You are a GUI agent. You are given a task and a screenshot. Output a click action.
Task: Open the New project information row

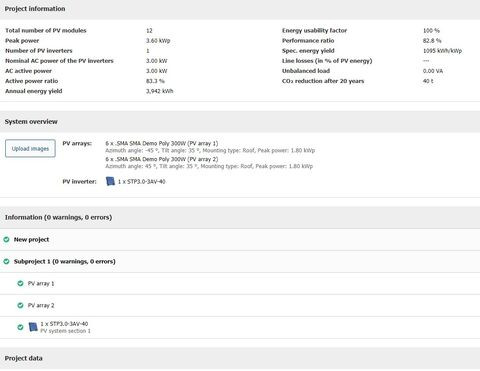tap(240, 240)
